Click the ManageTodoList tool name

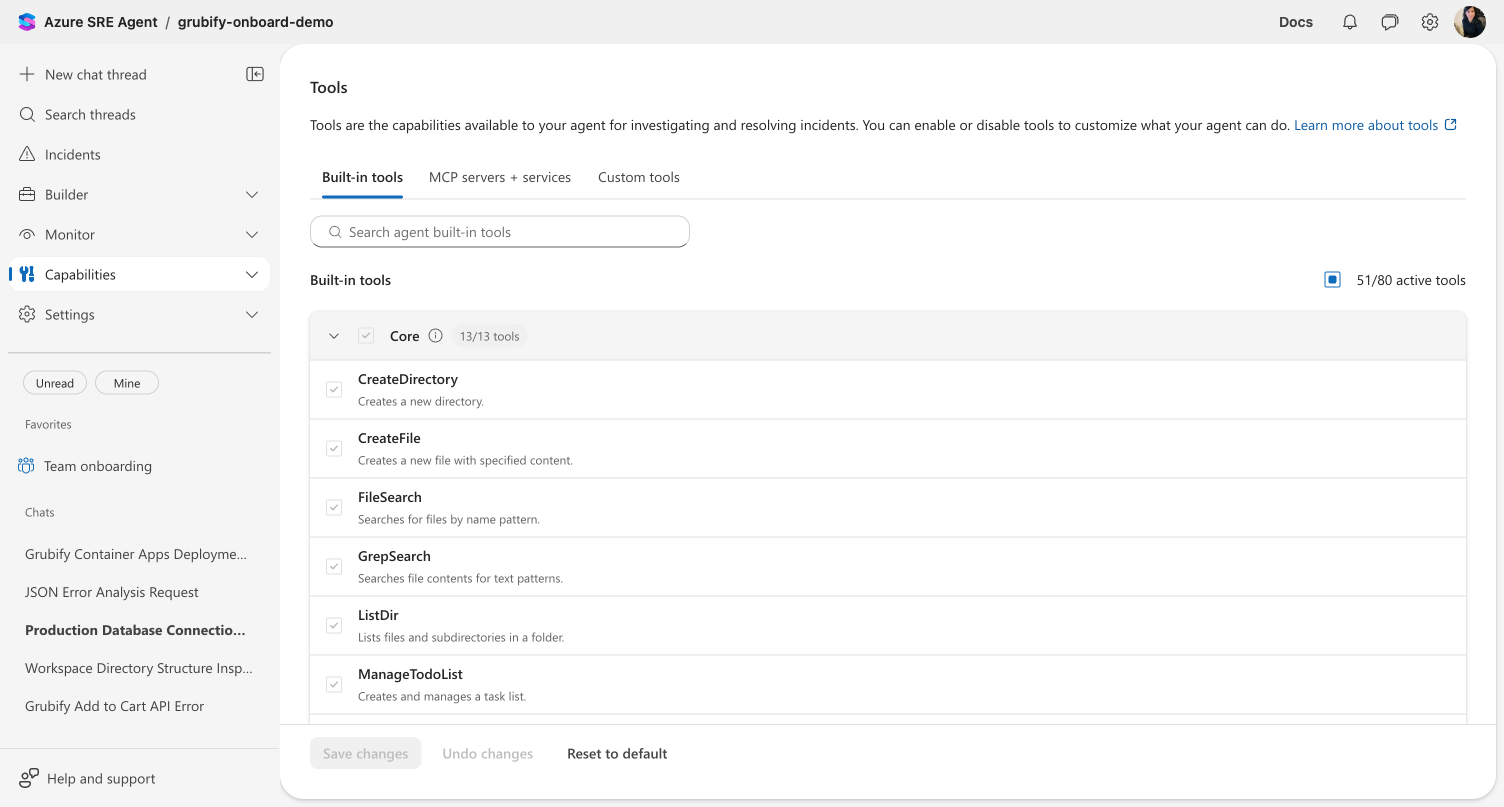(410, 674)
